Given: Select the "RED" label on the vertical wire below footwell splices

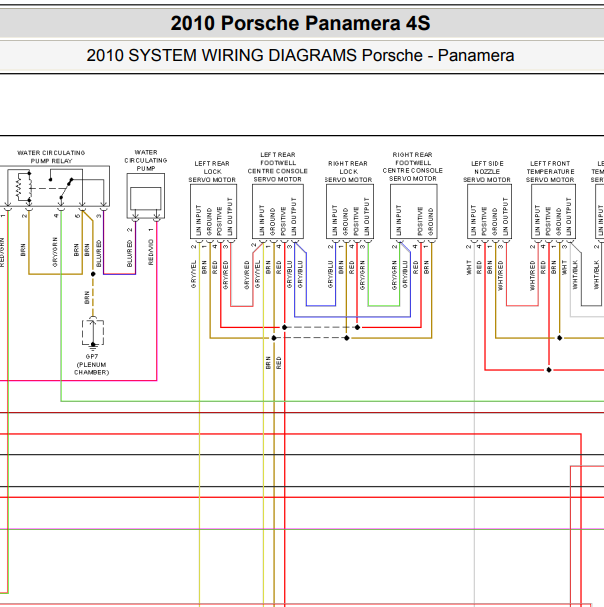Looking at the screenshot, I should pos(279,363).
